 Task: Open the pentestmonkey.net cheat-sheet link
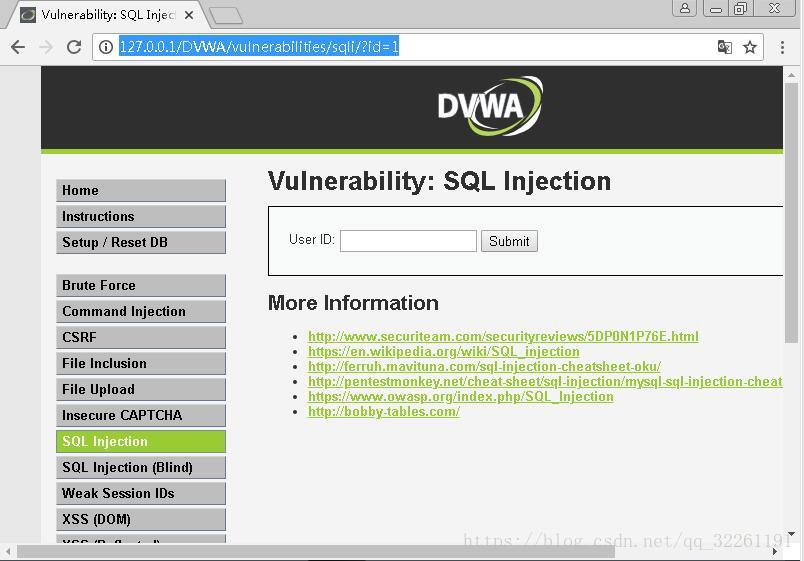pyautogui.click(x=545, y=382)
